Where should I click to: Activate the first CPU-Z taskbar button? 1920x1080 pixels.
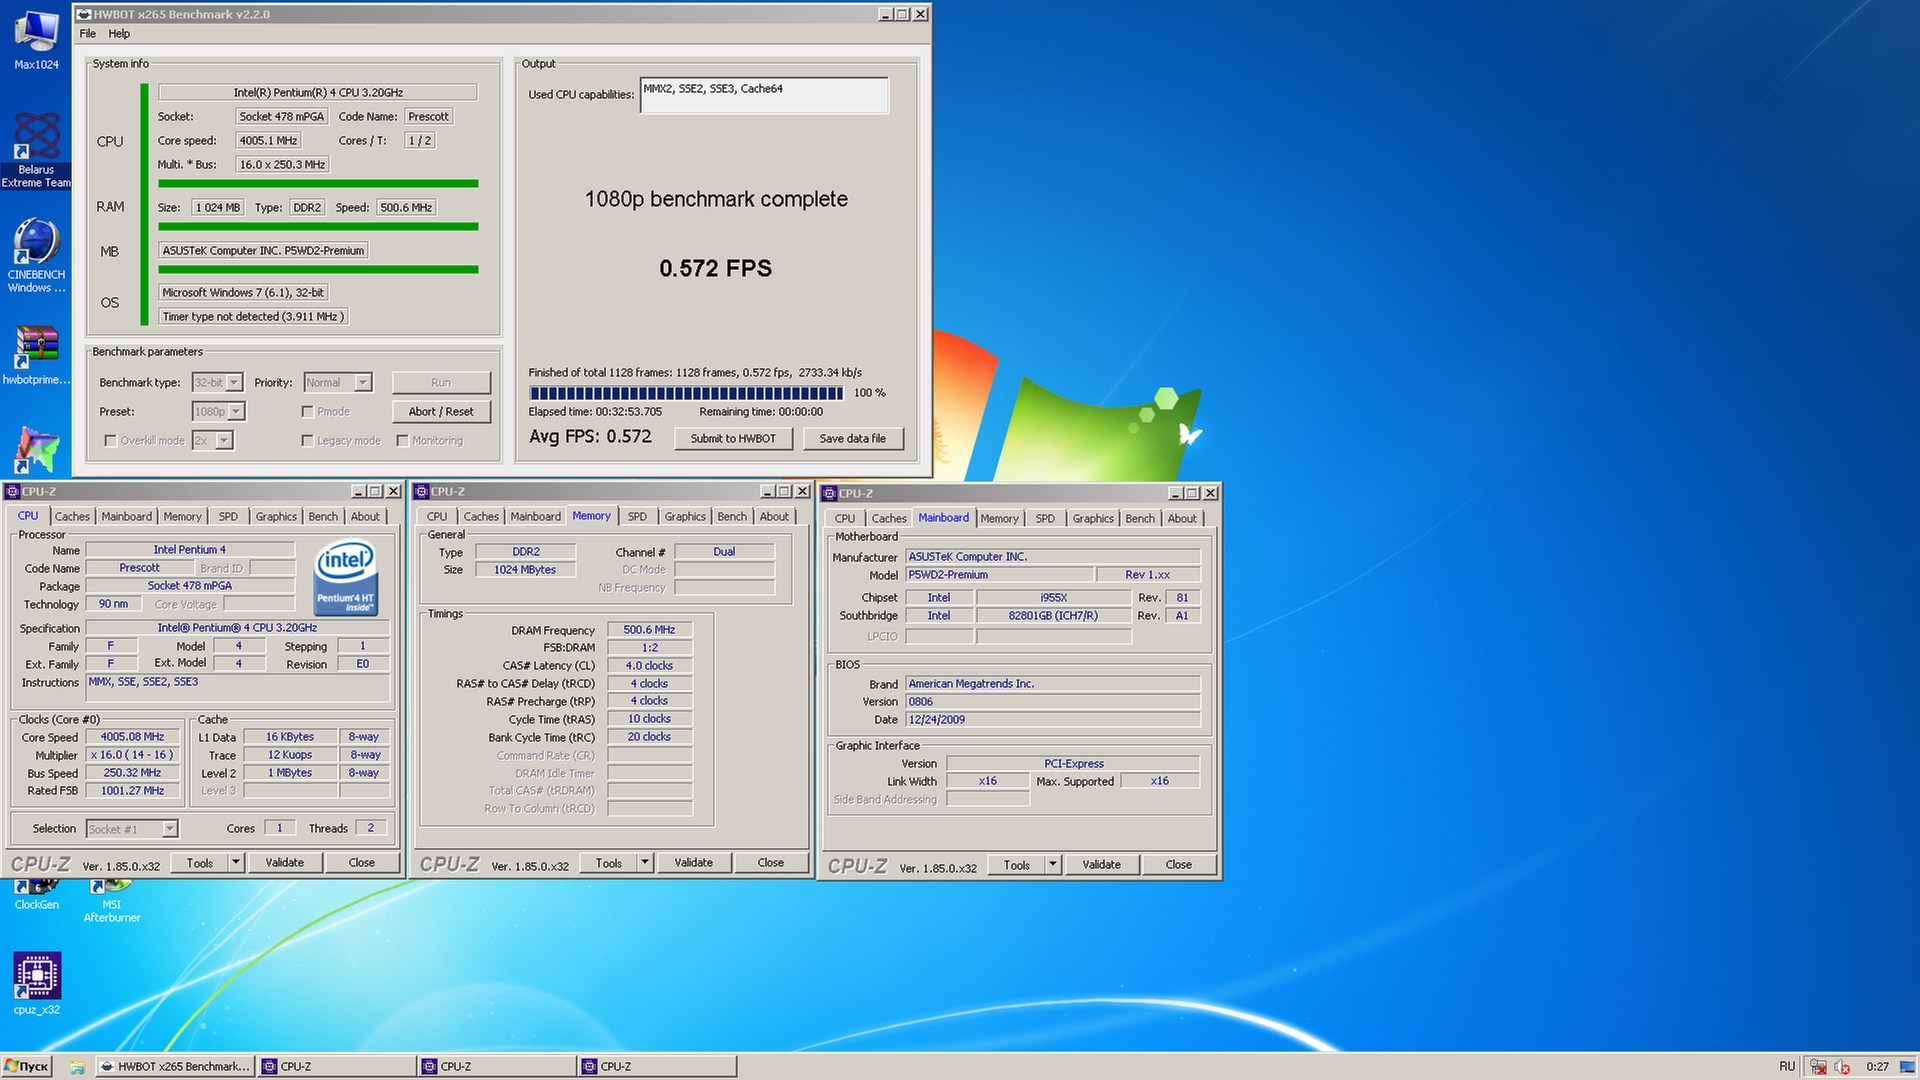337,1066
